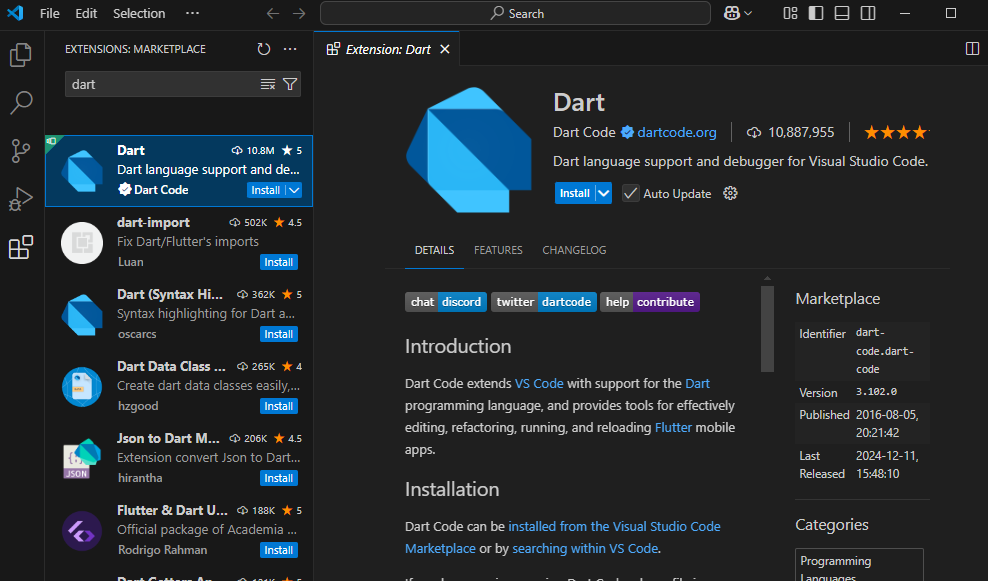
Task: Toggle bottom panel visibility
Action: point(842,13)
